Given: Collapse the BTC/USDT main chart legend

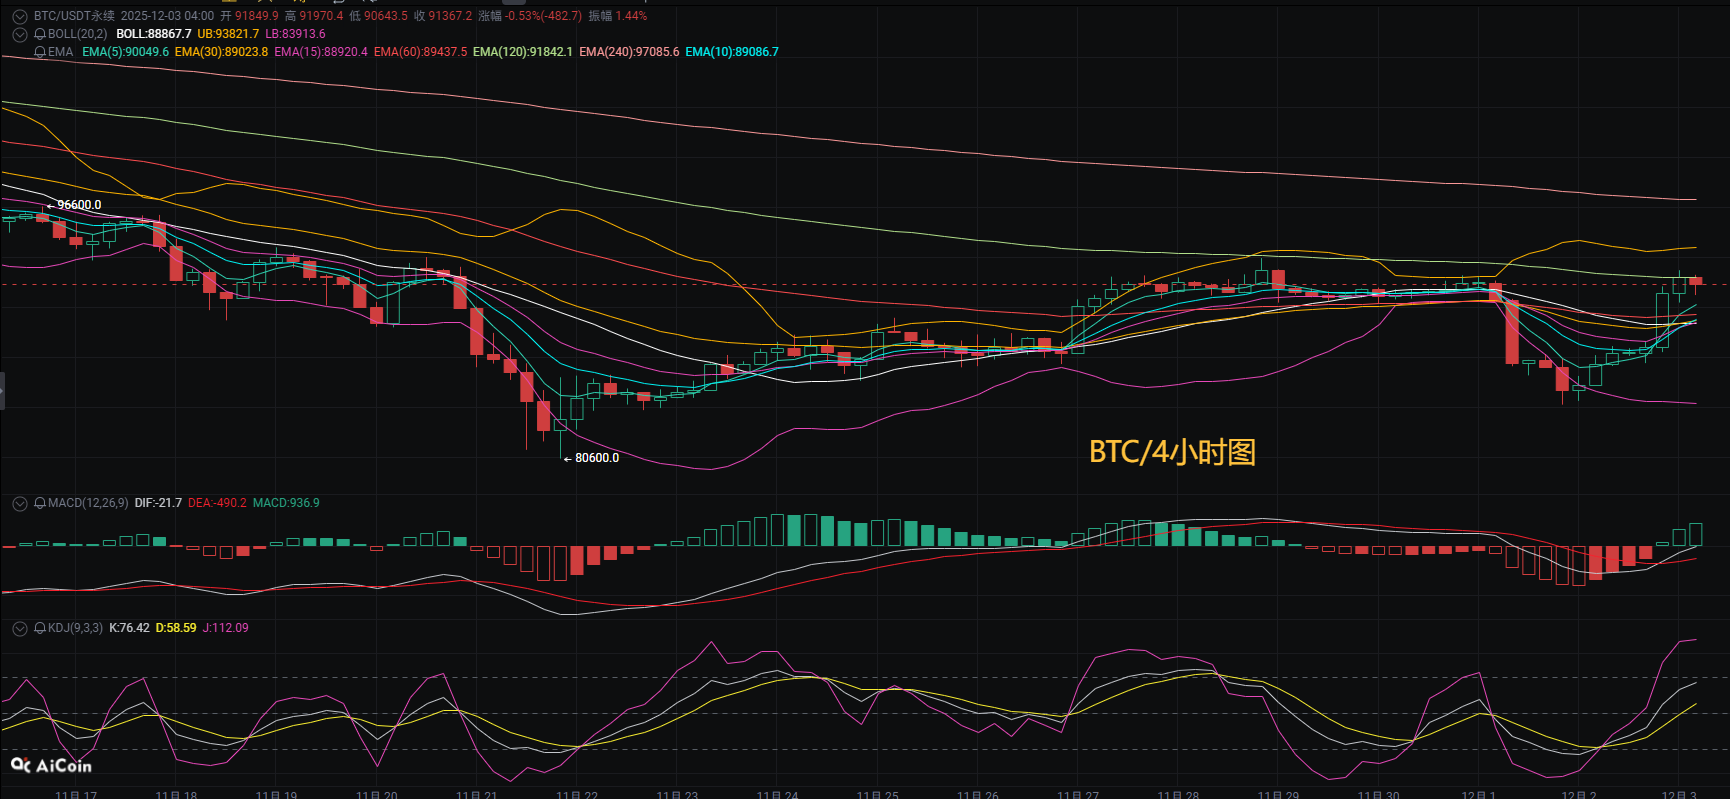Looking at the screenshot, I should 19,16.
